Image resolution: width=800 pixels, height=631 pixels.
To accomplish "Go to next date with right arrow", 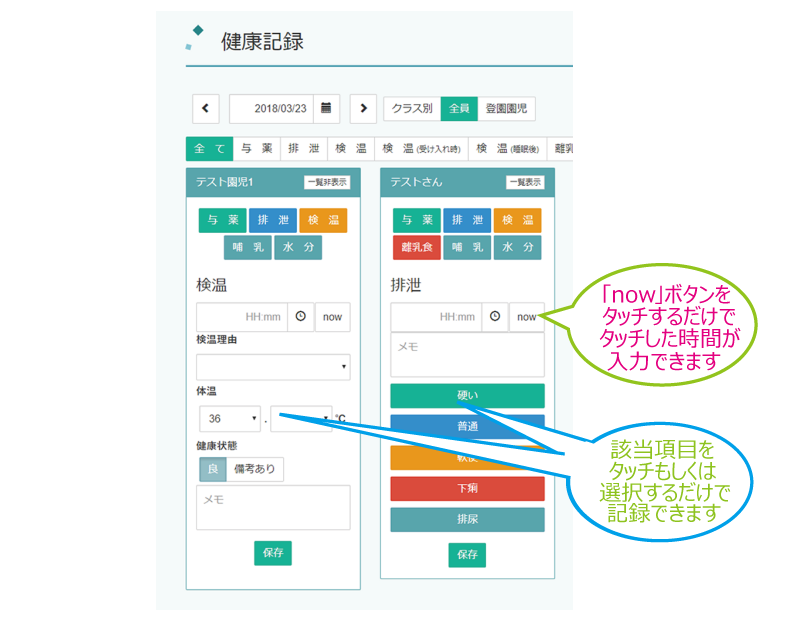I will 363,108.
